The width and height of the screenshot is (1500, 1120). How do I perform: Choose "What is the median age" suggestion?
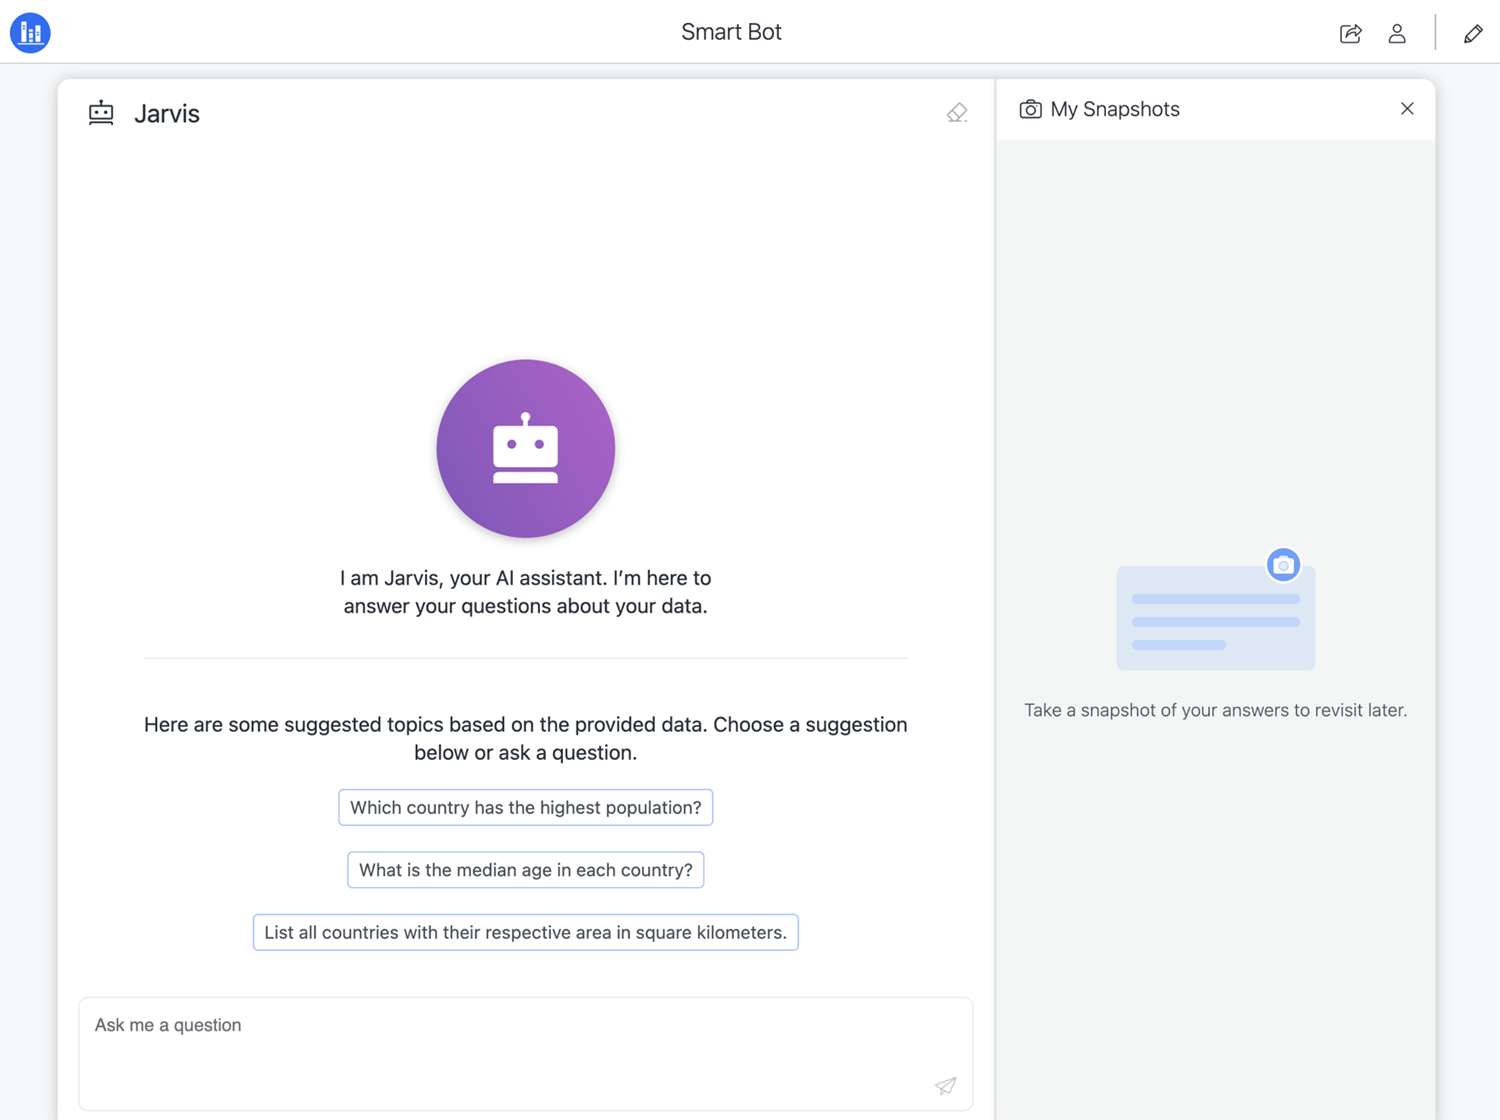525,870
